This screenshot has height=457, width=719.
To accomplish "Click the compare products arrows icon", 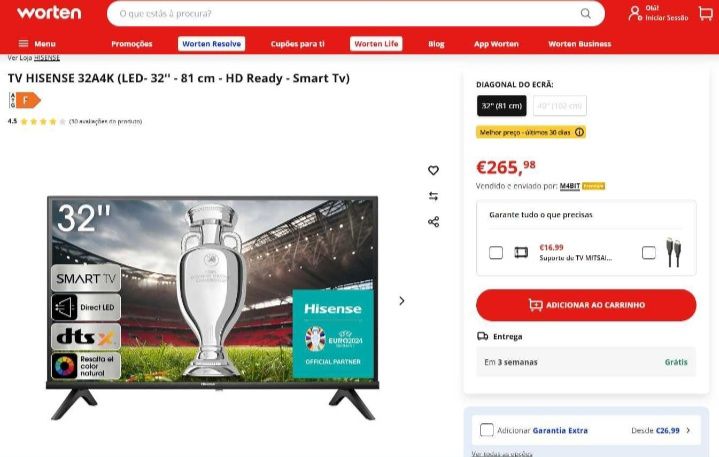I will [x=433, y=196].
